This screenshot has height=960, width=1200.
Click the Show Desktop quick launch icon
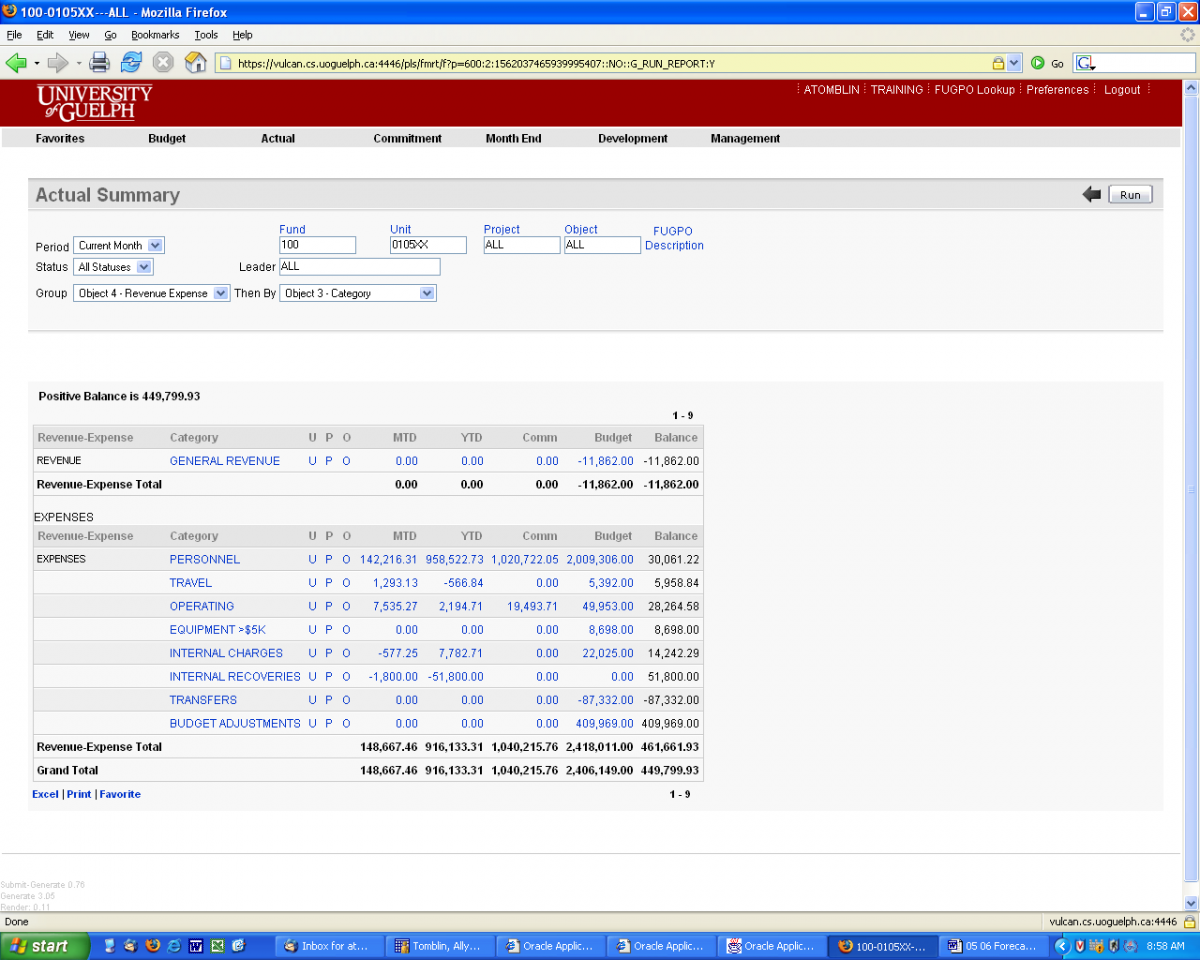[238, 945]
